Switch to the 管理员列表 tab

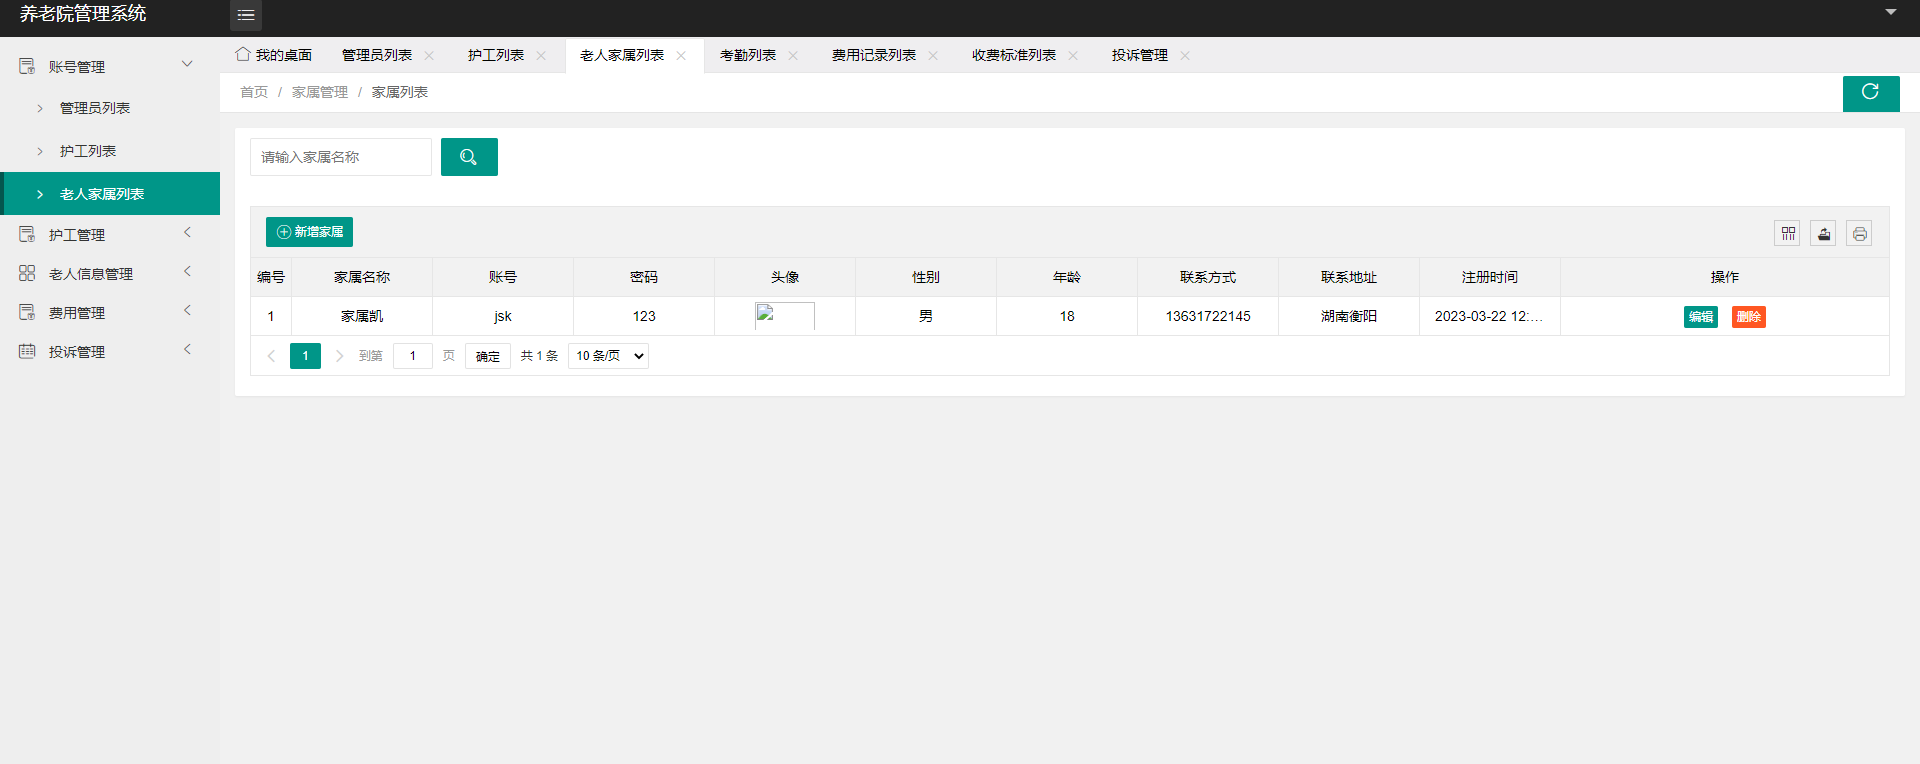377,55
